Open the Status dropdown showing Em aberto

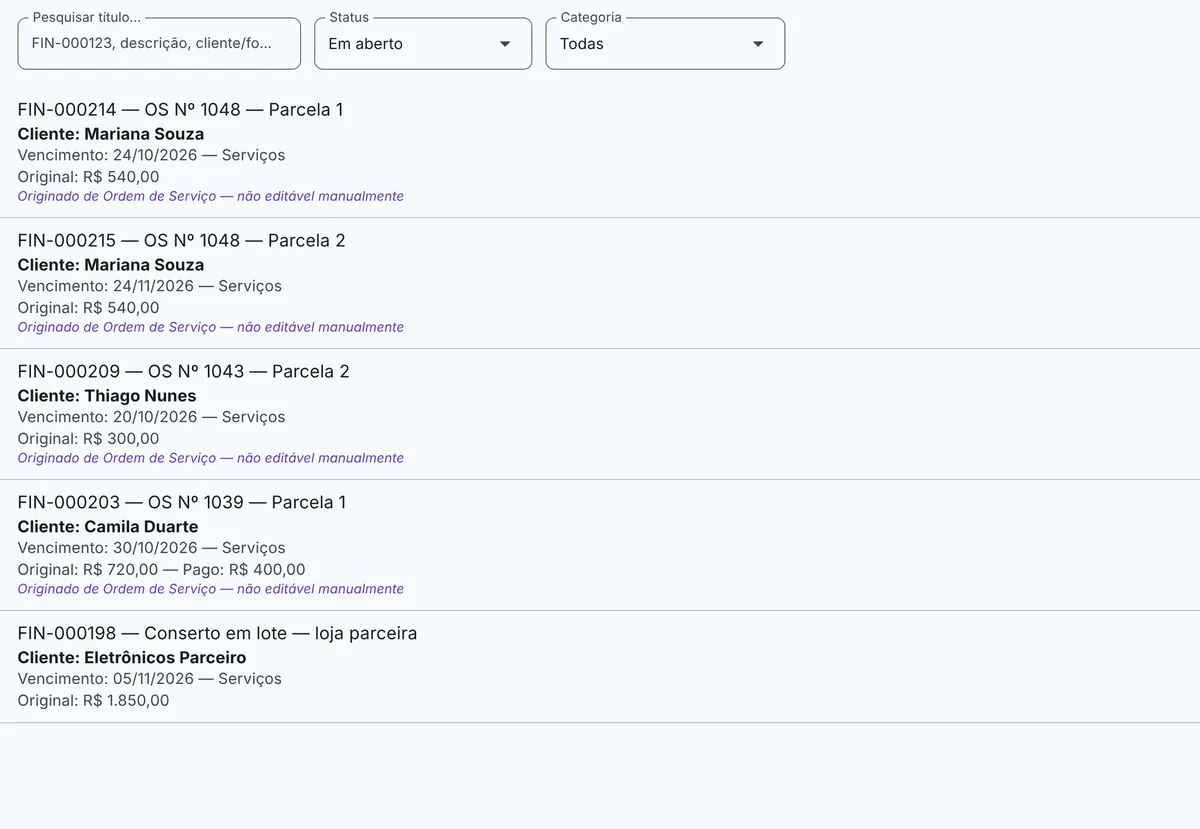coord(423,44)
